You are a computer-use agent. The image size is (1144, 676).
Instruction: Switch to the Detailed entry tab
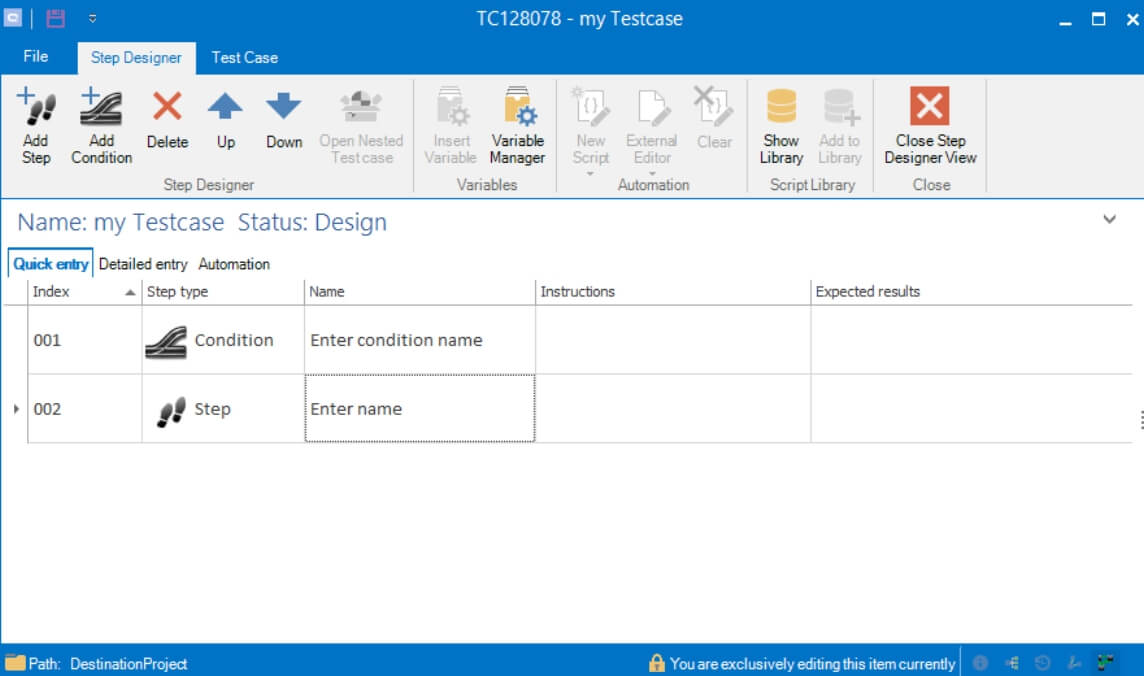point(144,264)
